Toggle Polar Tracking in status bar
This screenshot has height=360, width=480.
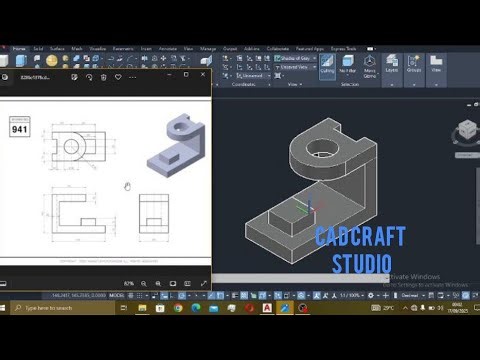point(182,295)
